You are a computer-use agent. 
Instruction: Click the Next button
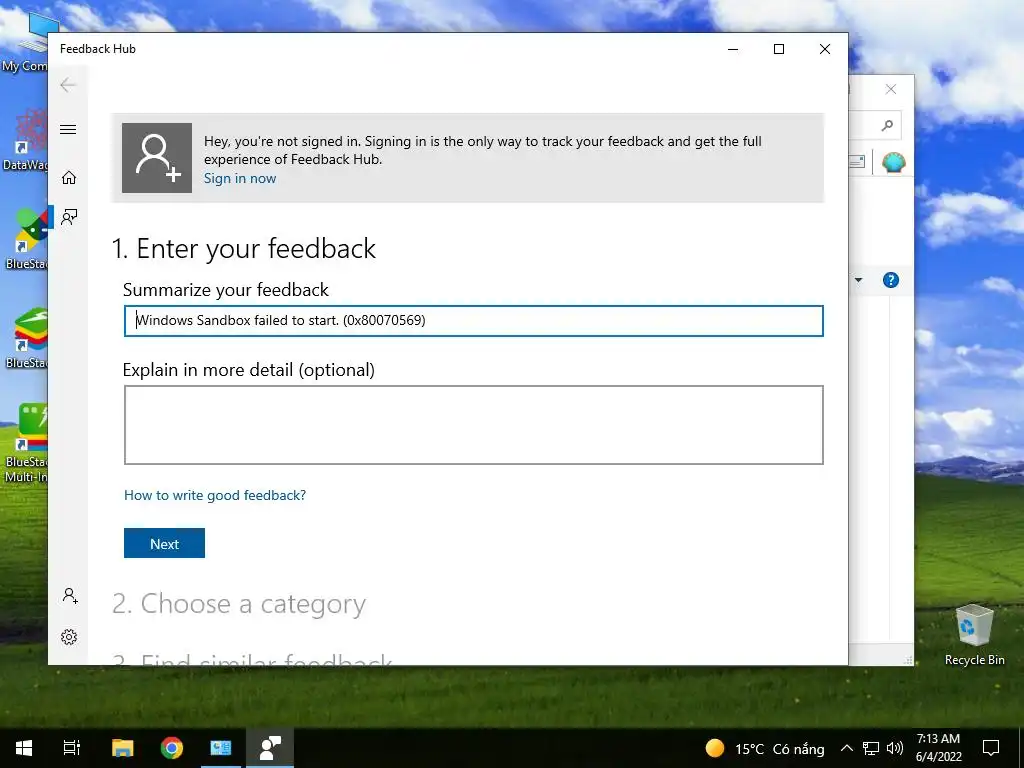pos(165,543)
